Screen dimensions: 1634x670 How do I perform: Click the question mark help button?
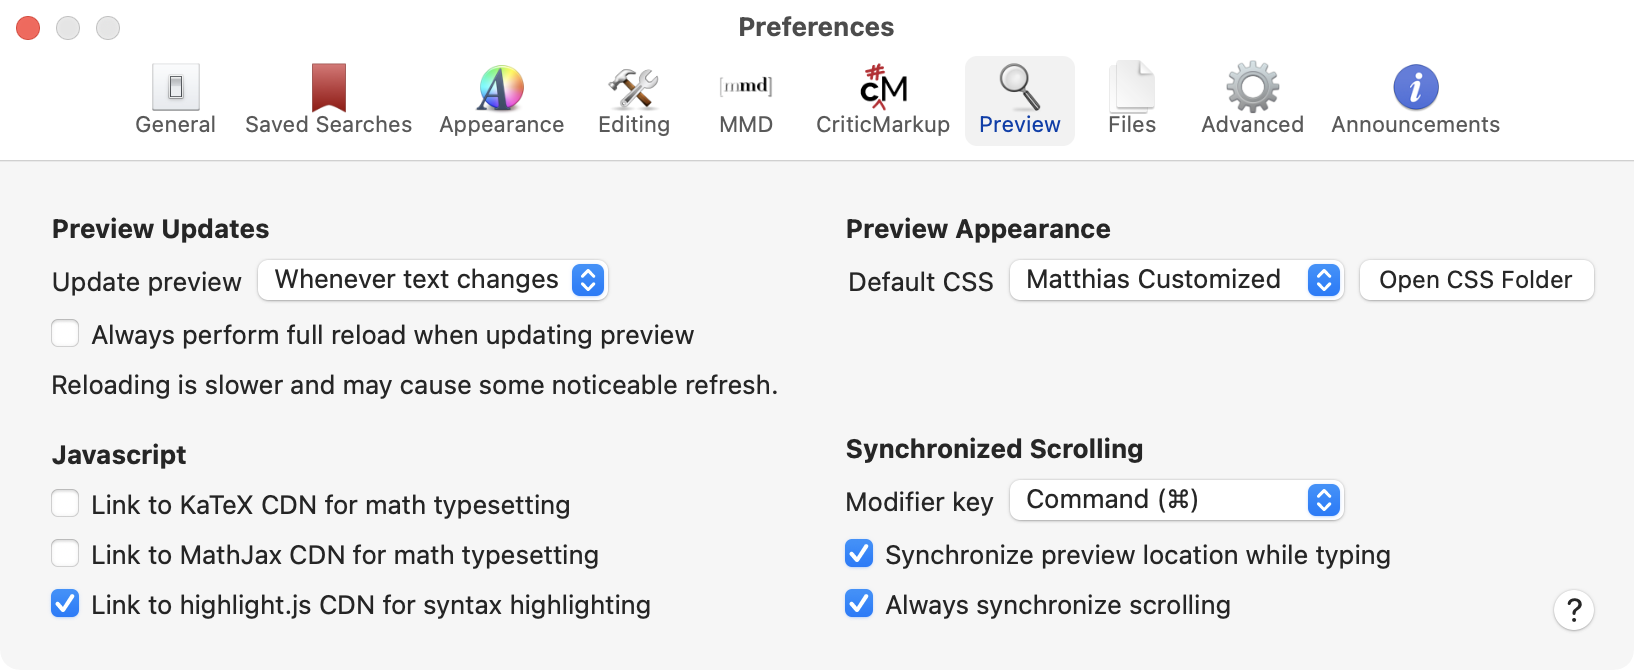pyautogui.click(x=1573, y=610)
